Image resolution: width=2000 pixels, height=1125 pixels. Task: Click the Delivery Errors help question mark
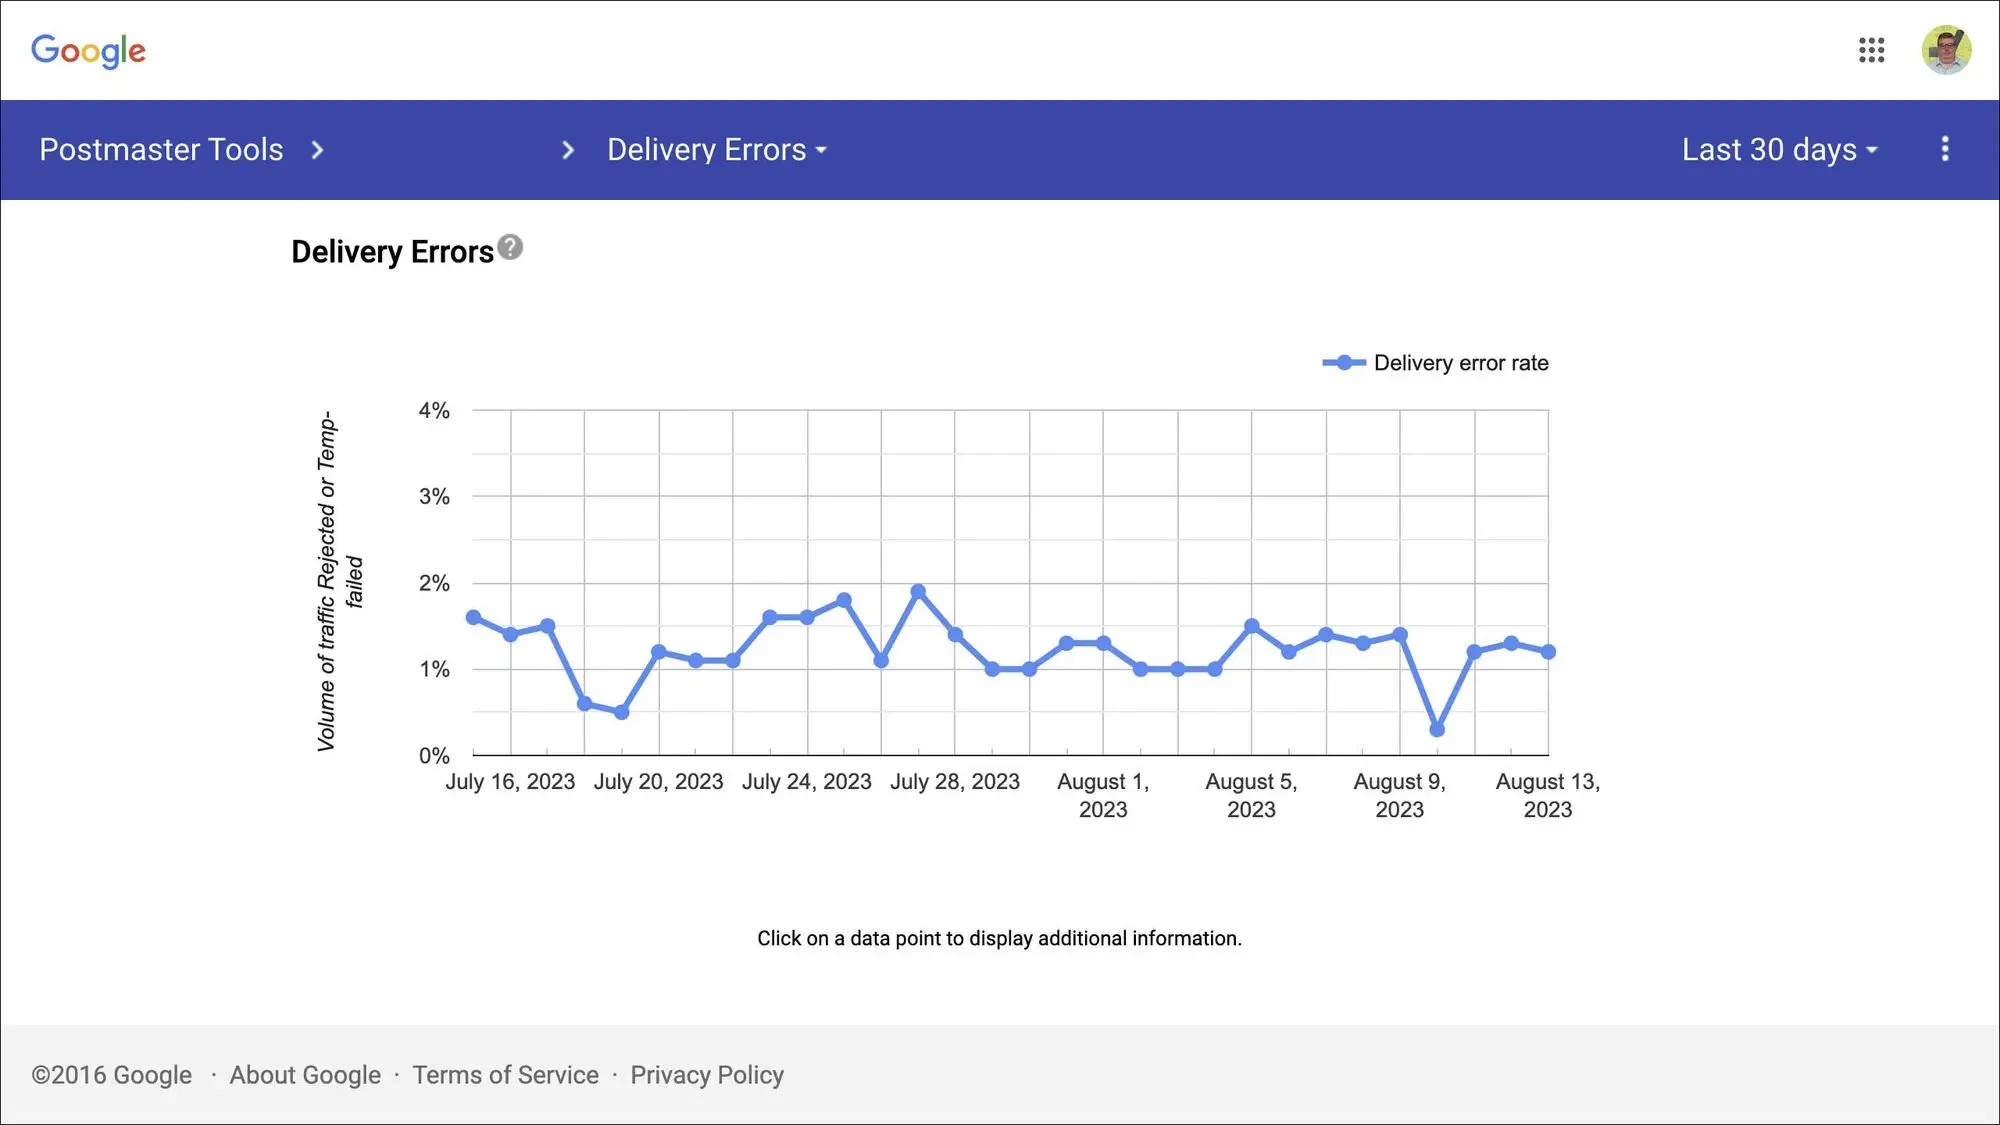[510, 247]
